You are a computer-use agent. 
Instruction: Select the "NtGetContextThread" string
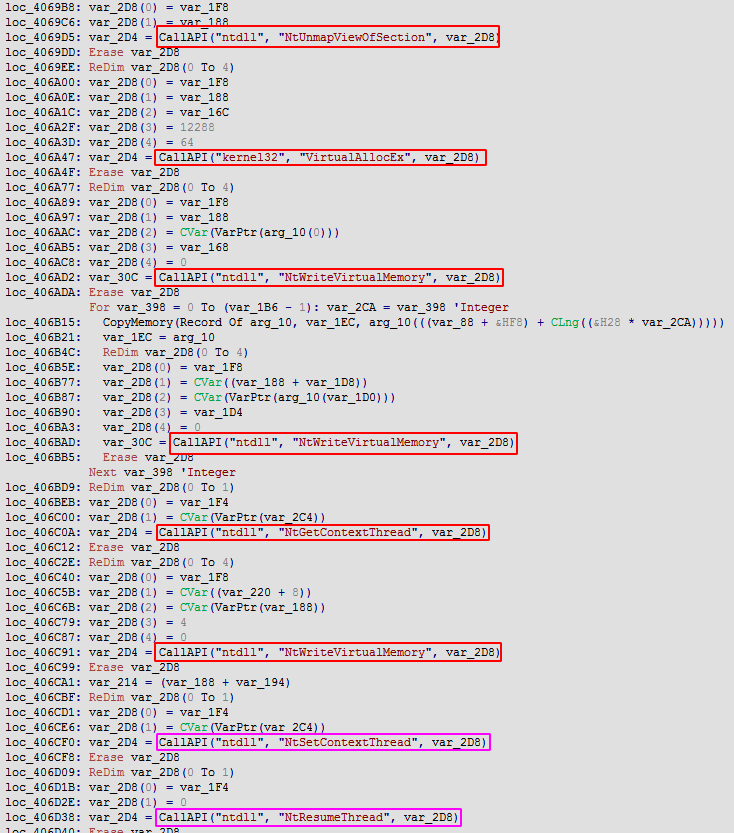tap(348, 532)
